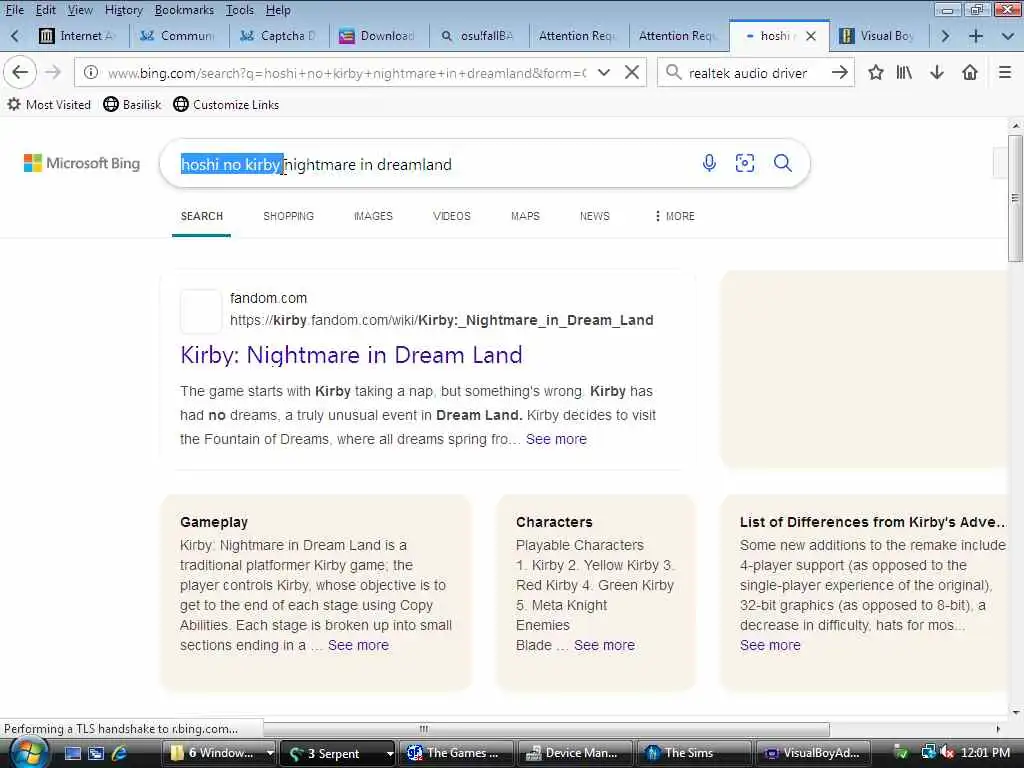Click the Microsoft Bing logo

(82, 163)
